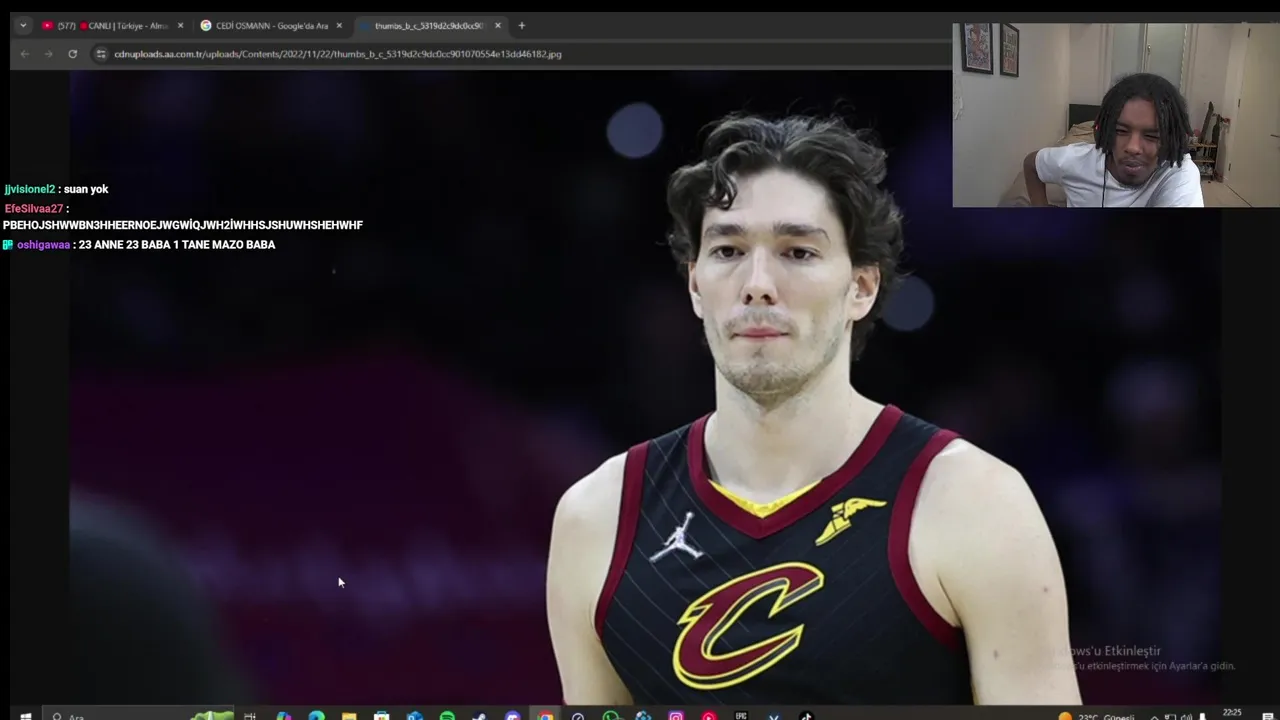Click the basketball player image in the page
The height and width of the screenshot is (720, 1280).
click(645, 390)
